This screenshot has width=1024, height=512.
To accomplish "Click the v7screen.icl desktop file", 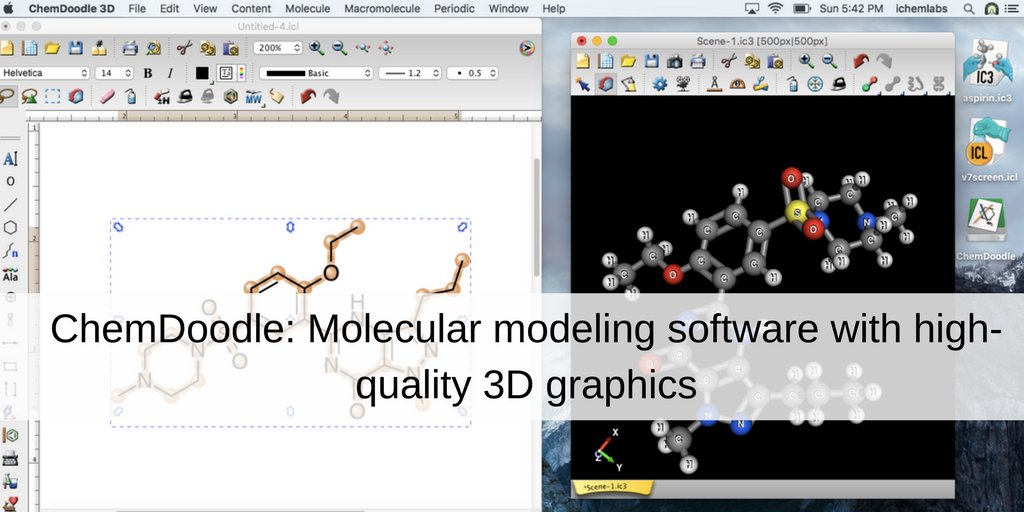I will click(x=989, y=150).
